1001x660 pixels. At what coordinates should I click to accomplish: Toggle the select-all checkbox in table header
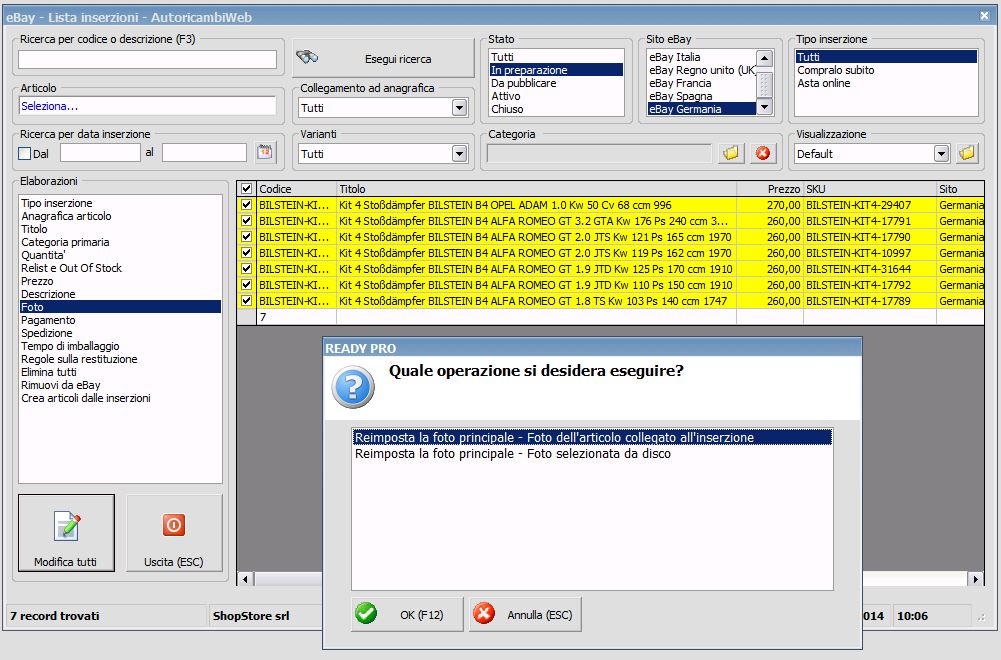(x=246, y=189)
